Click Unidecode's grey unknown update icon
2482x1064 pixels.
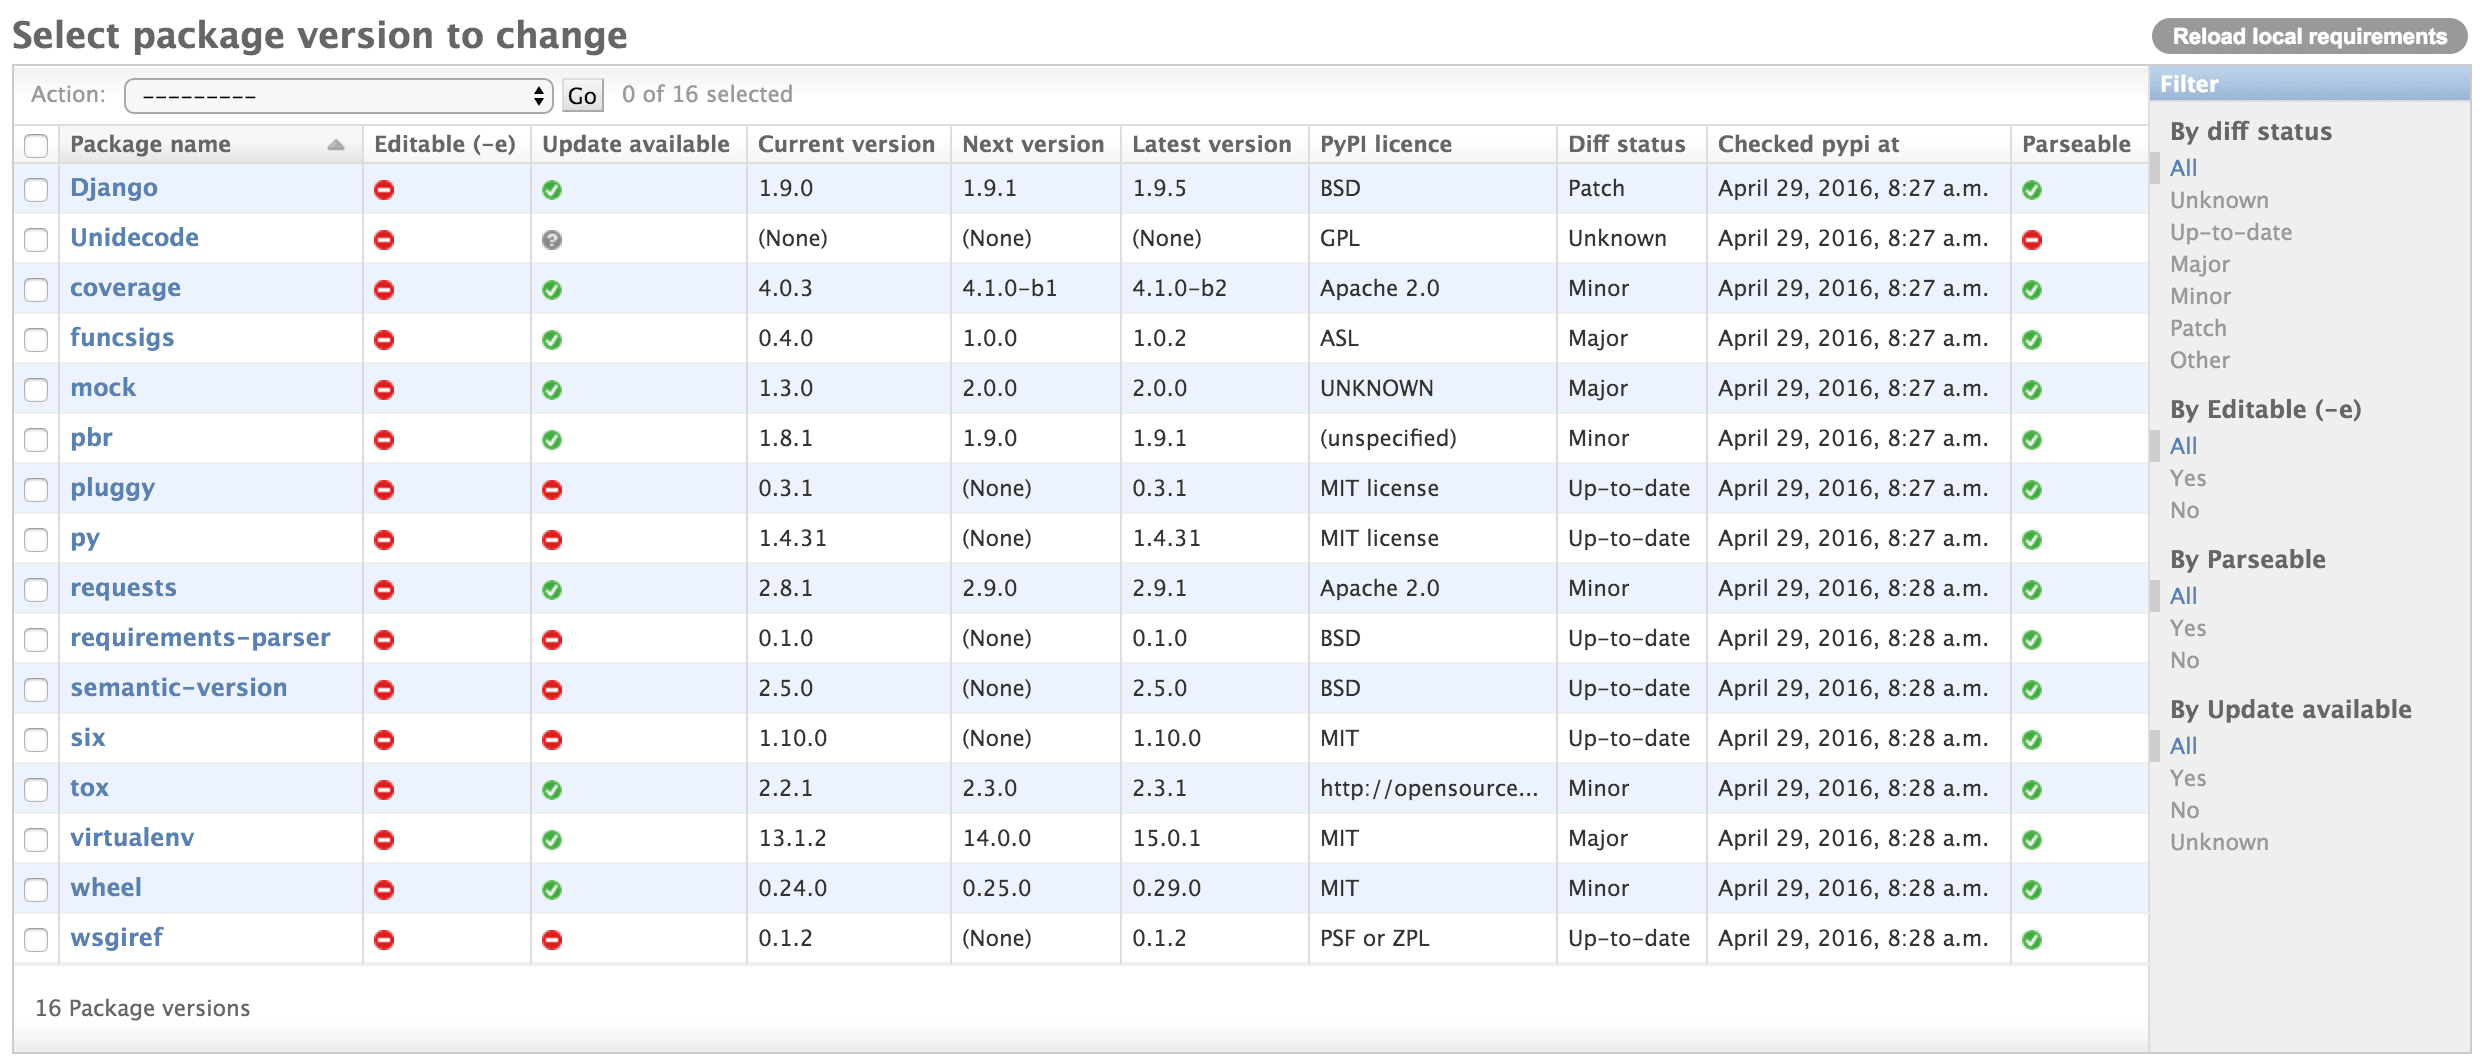coord(552,240)
